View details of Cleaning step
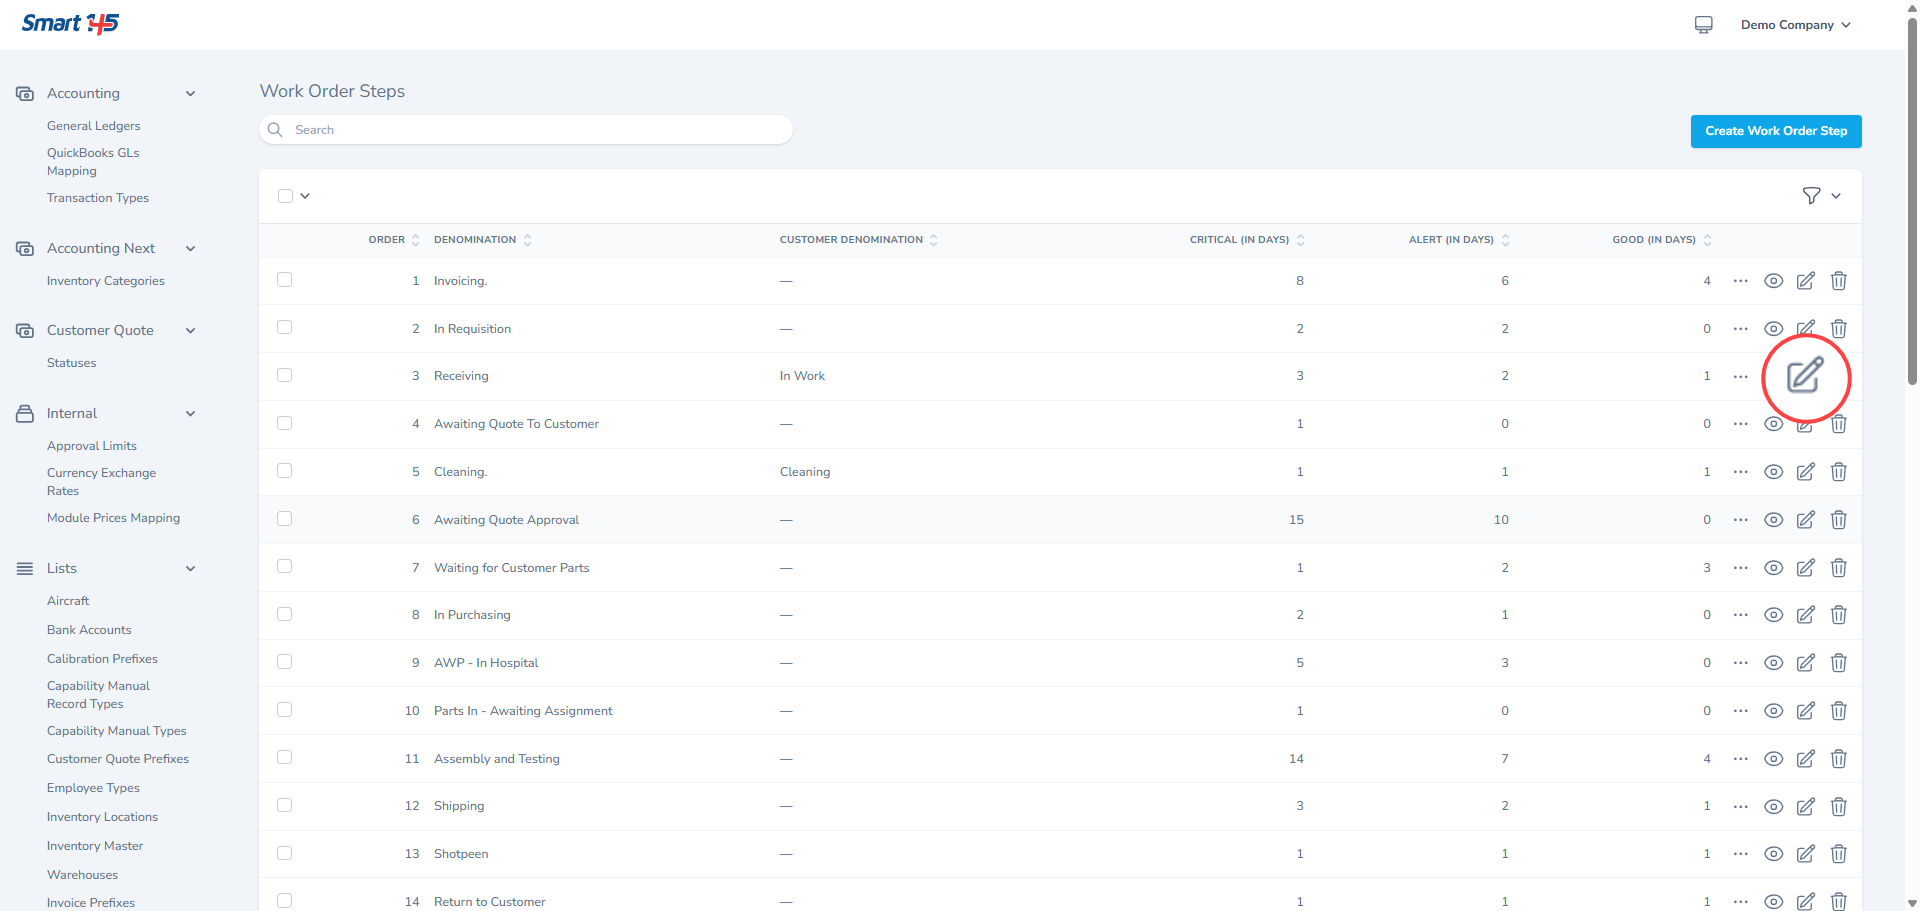The height and width of the screenshot is (911, 1920). [1773, 472]
